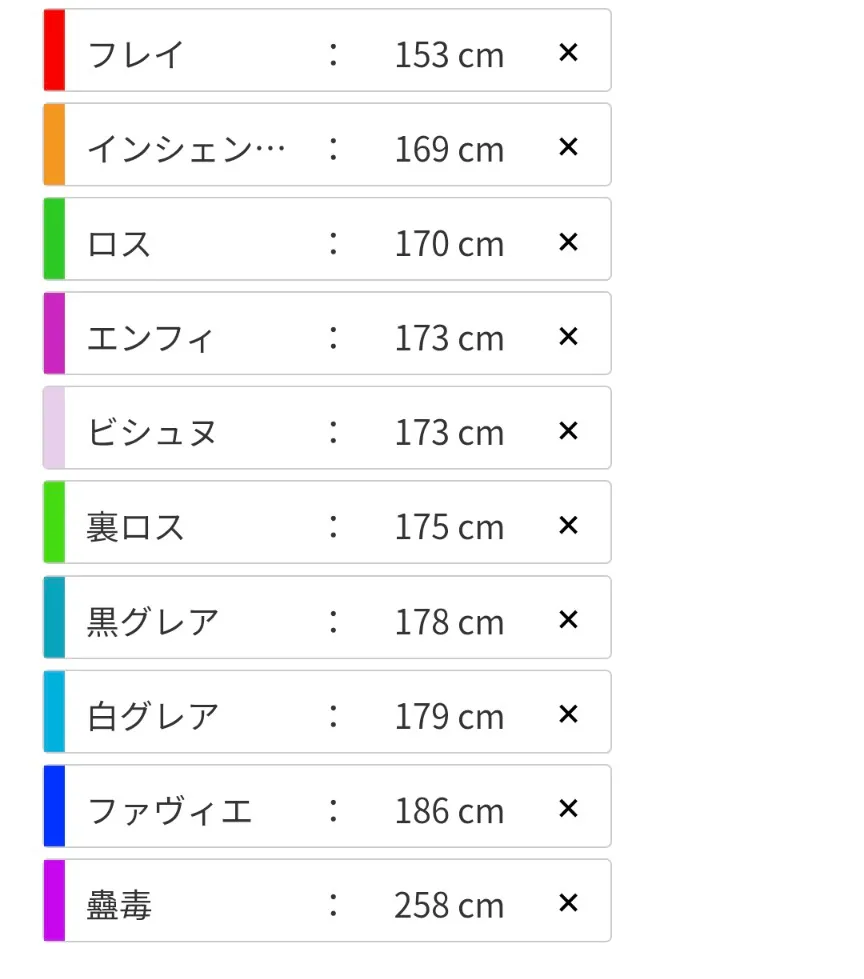The width and height of the screenshot is (864, 979).
Task: Click the エンフィ name text
Action: pyautogui.click(x=150, y=338)
